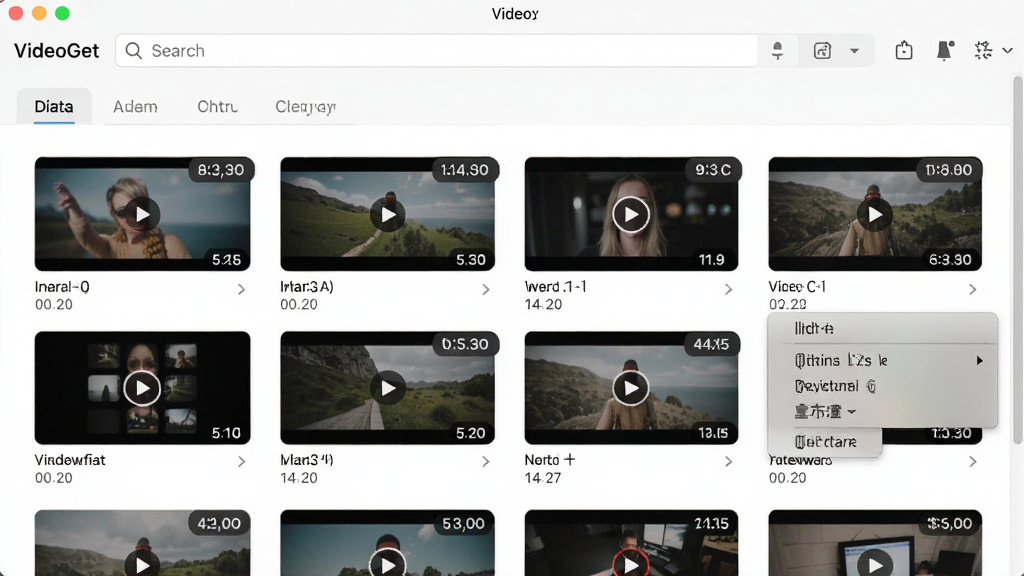Switch to the Adem tab
Image resolution: width=1024 pixels, height=576 pixels.
click(x=135, y=106)
